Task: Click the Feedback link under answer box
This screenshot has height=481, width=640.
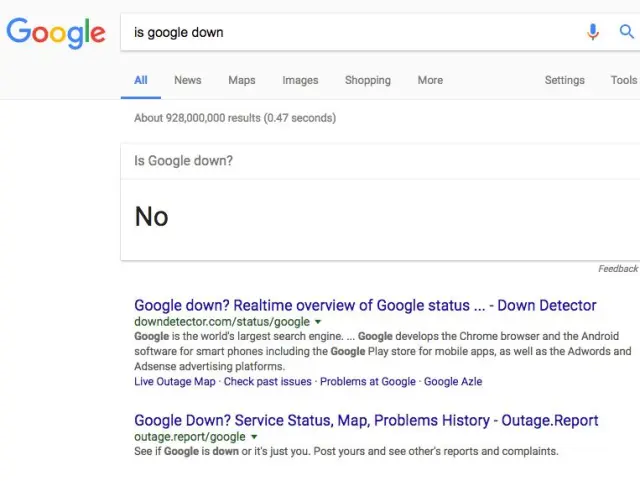Action: click(618, 269)
